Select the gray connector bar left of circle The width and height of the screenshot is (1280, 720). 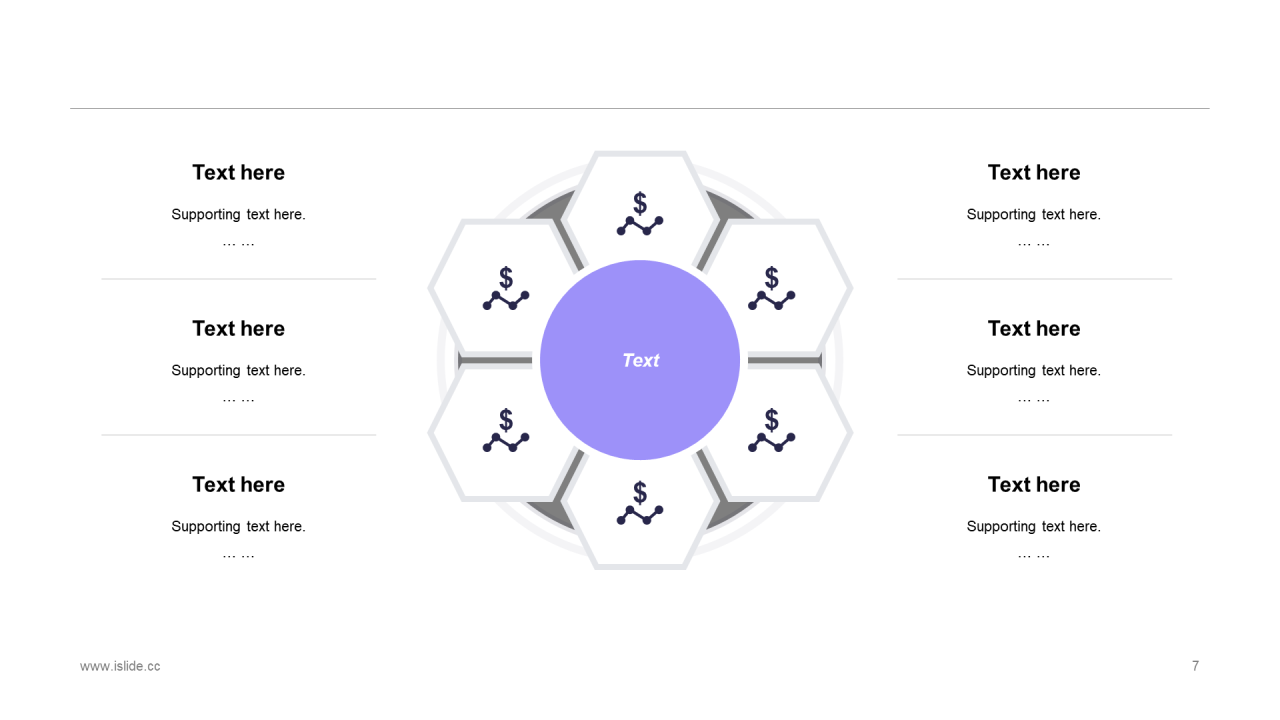[495, 360]
